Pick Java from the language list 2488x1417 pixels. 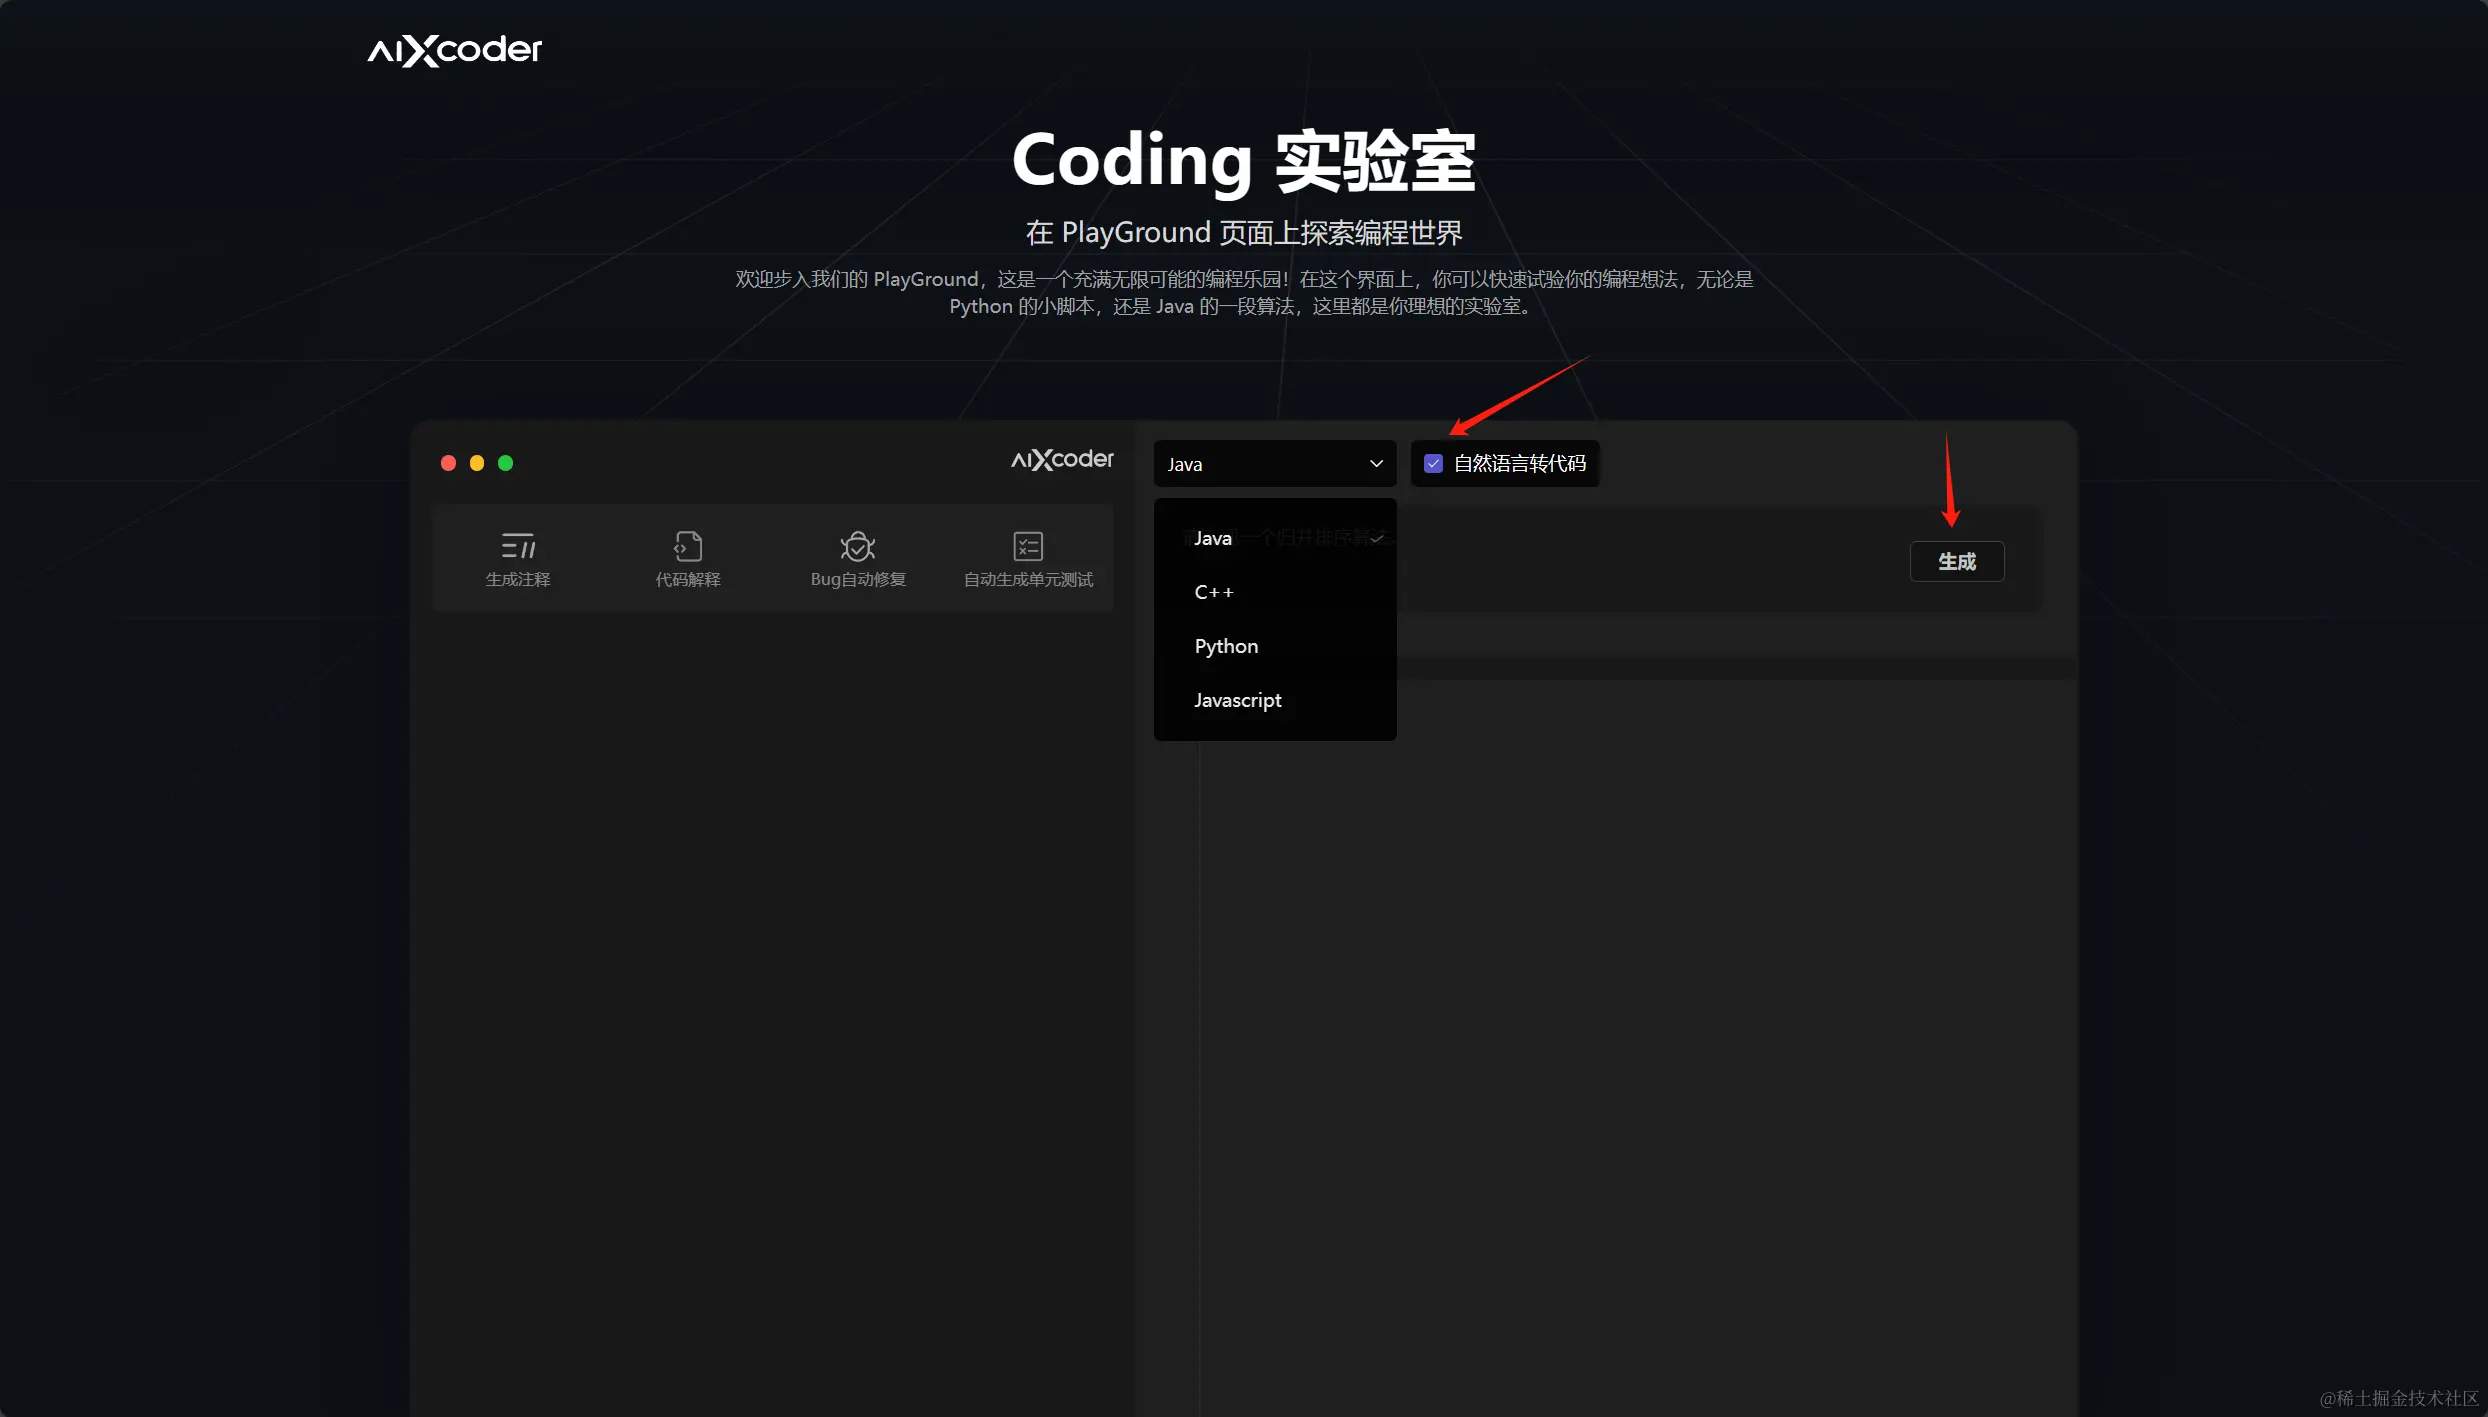click(1275, 538)
